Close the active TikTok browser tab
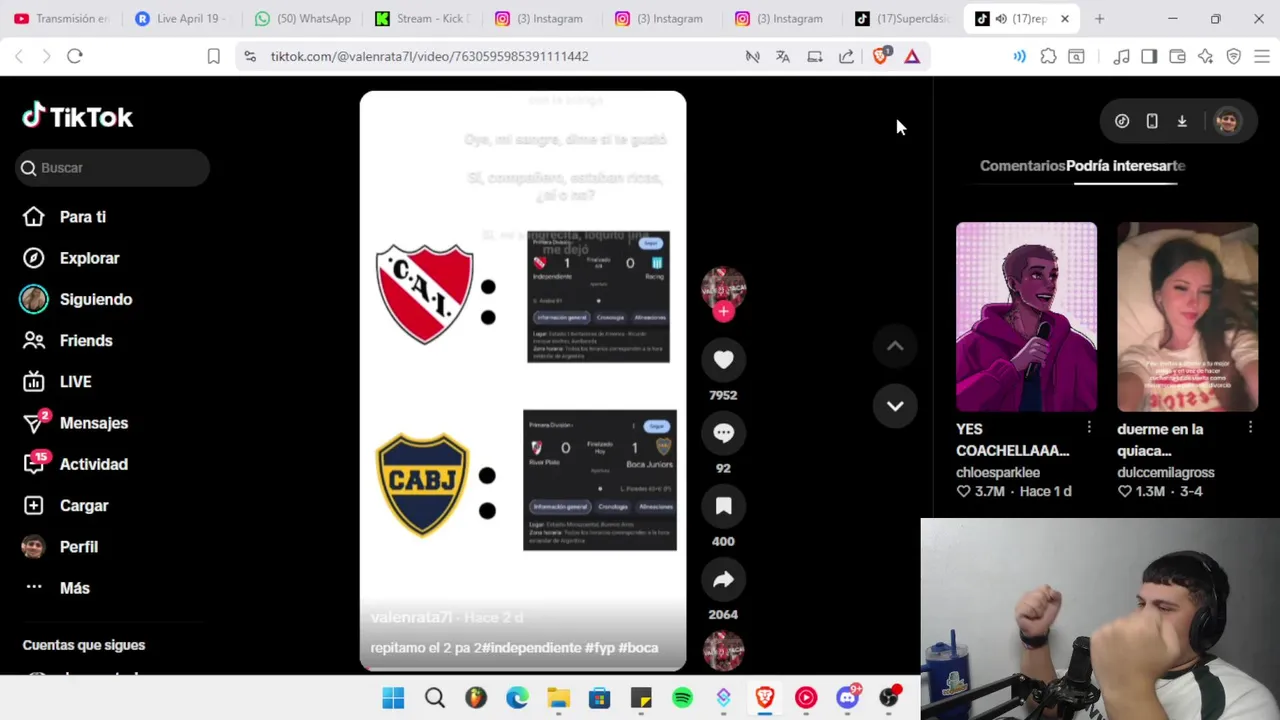Screen dimensions: 1280x720 (1065, 18)
